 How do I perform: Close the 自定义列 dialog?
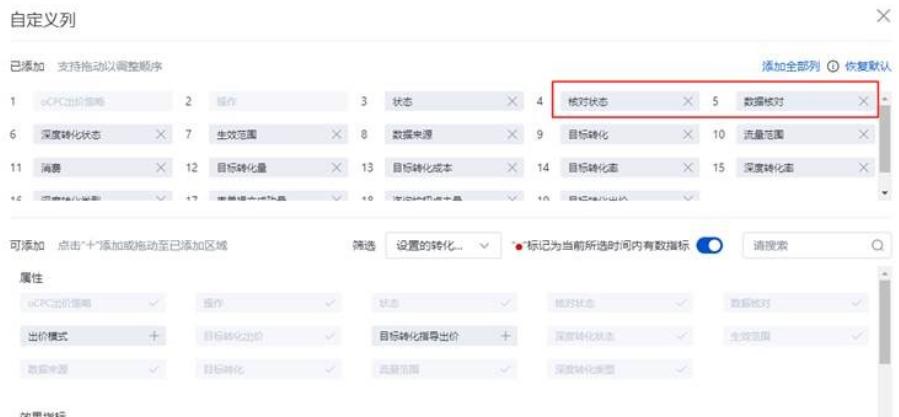tap(884, 17)
